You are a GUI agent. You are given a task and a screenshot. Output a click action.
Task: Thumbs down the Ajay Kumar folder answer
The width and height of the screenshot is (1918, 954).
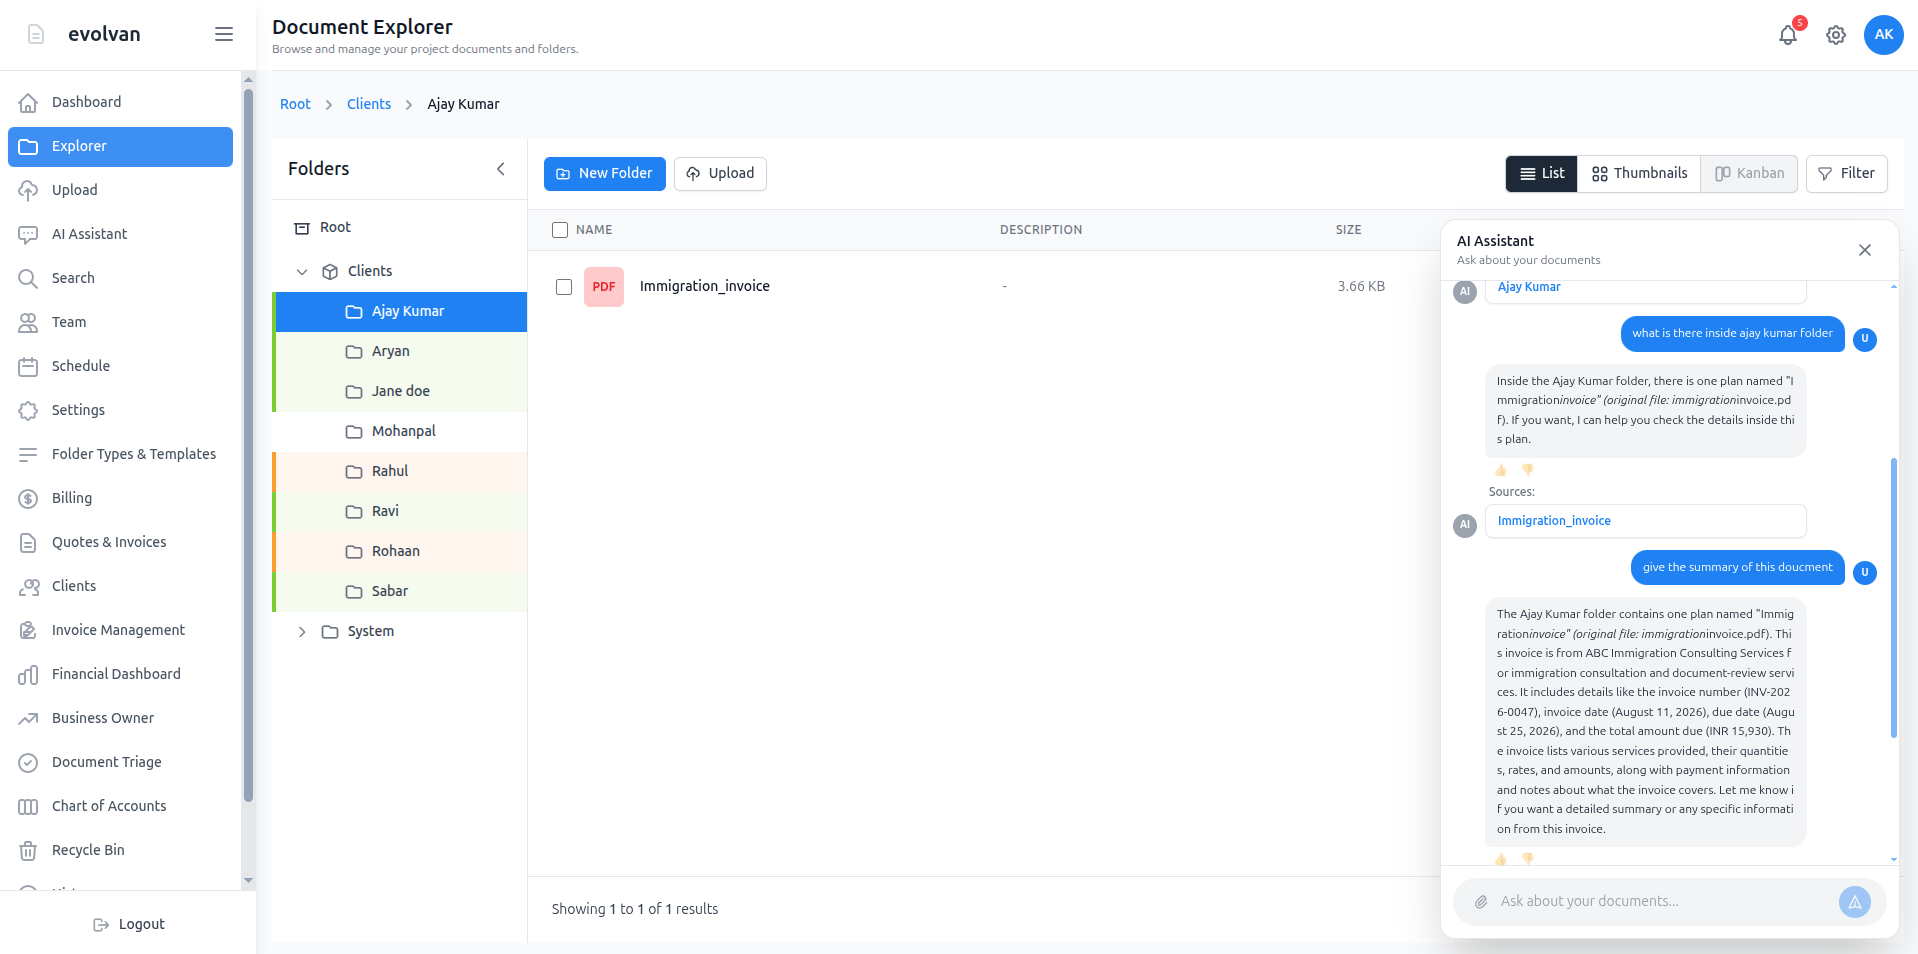click(1528, 470)
